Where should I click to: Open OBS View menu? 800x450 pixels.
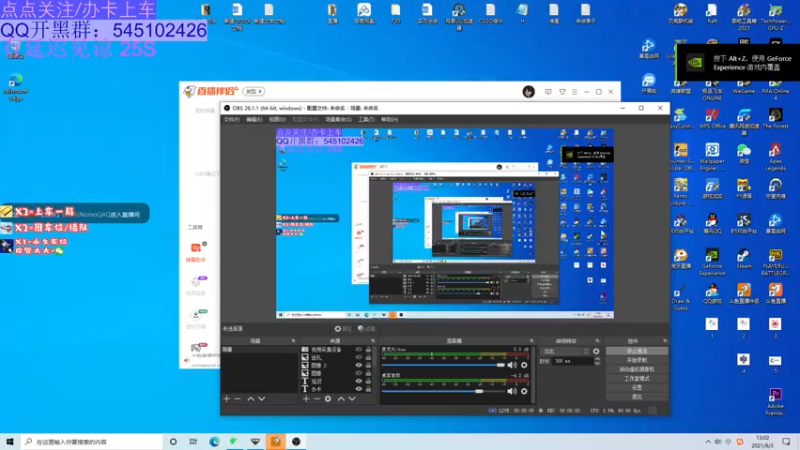tap(277, 119)
